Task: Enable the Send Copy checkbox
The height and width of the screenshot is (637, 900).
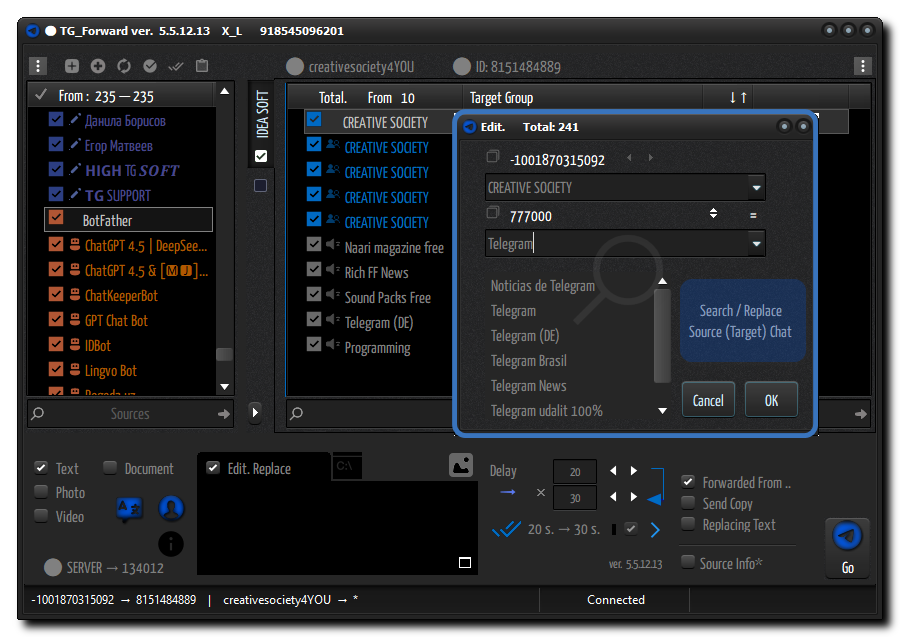Action: point(688,503)
